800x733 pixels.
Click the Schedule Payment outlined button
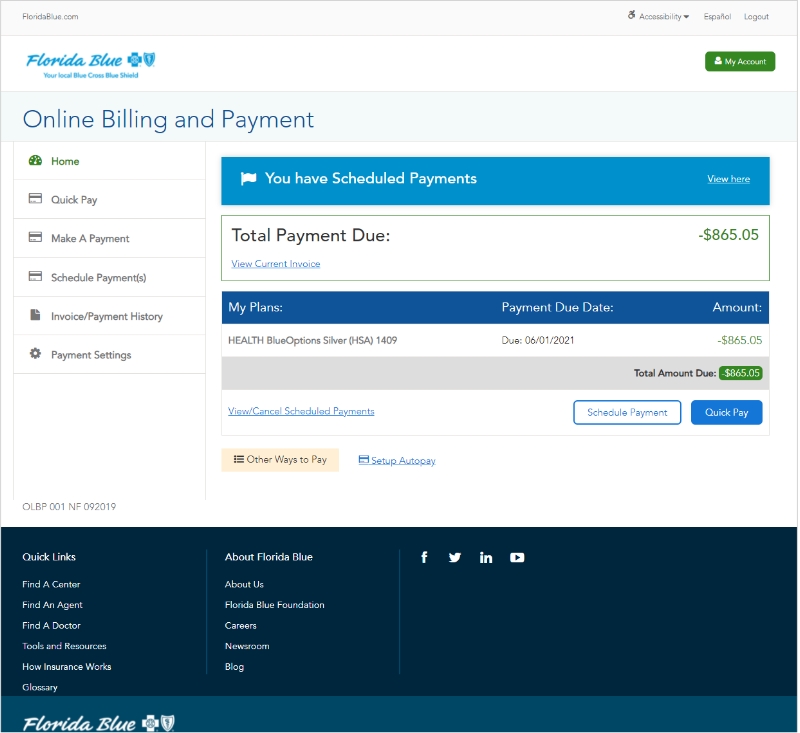[x=627, y=412]
